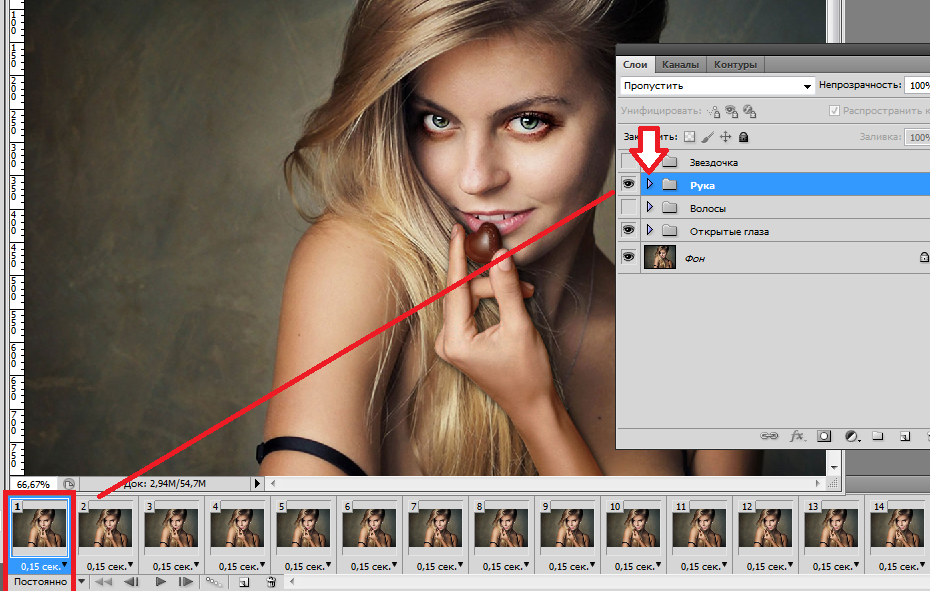This screenshot has height=591, width=930.
Task: Open the fx layer style menu
Action: [797, 437]
